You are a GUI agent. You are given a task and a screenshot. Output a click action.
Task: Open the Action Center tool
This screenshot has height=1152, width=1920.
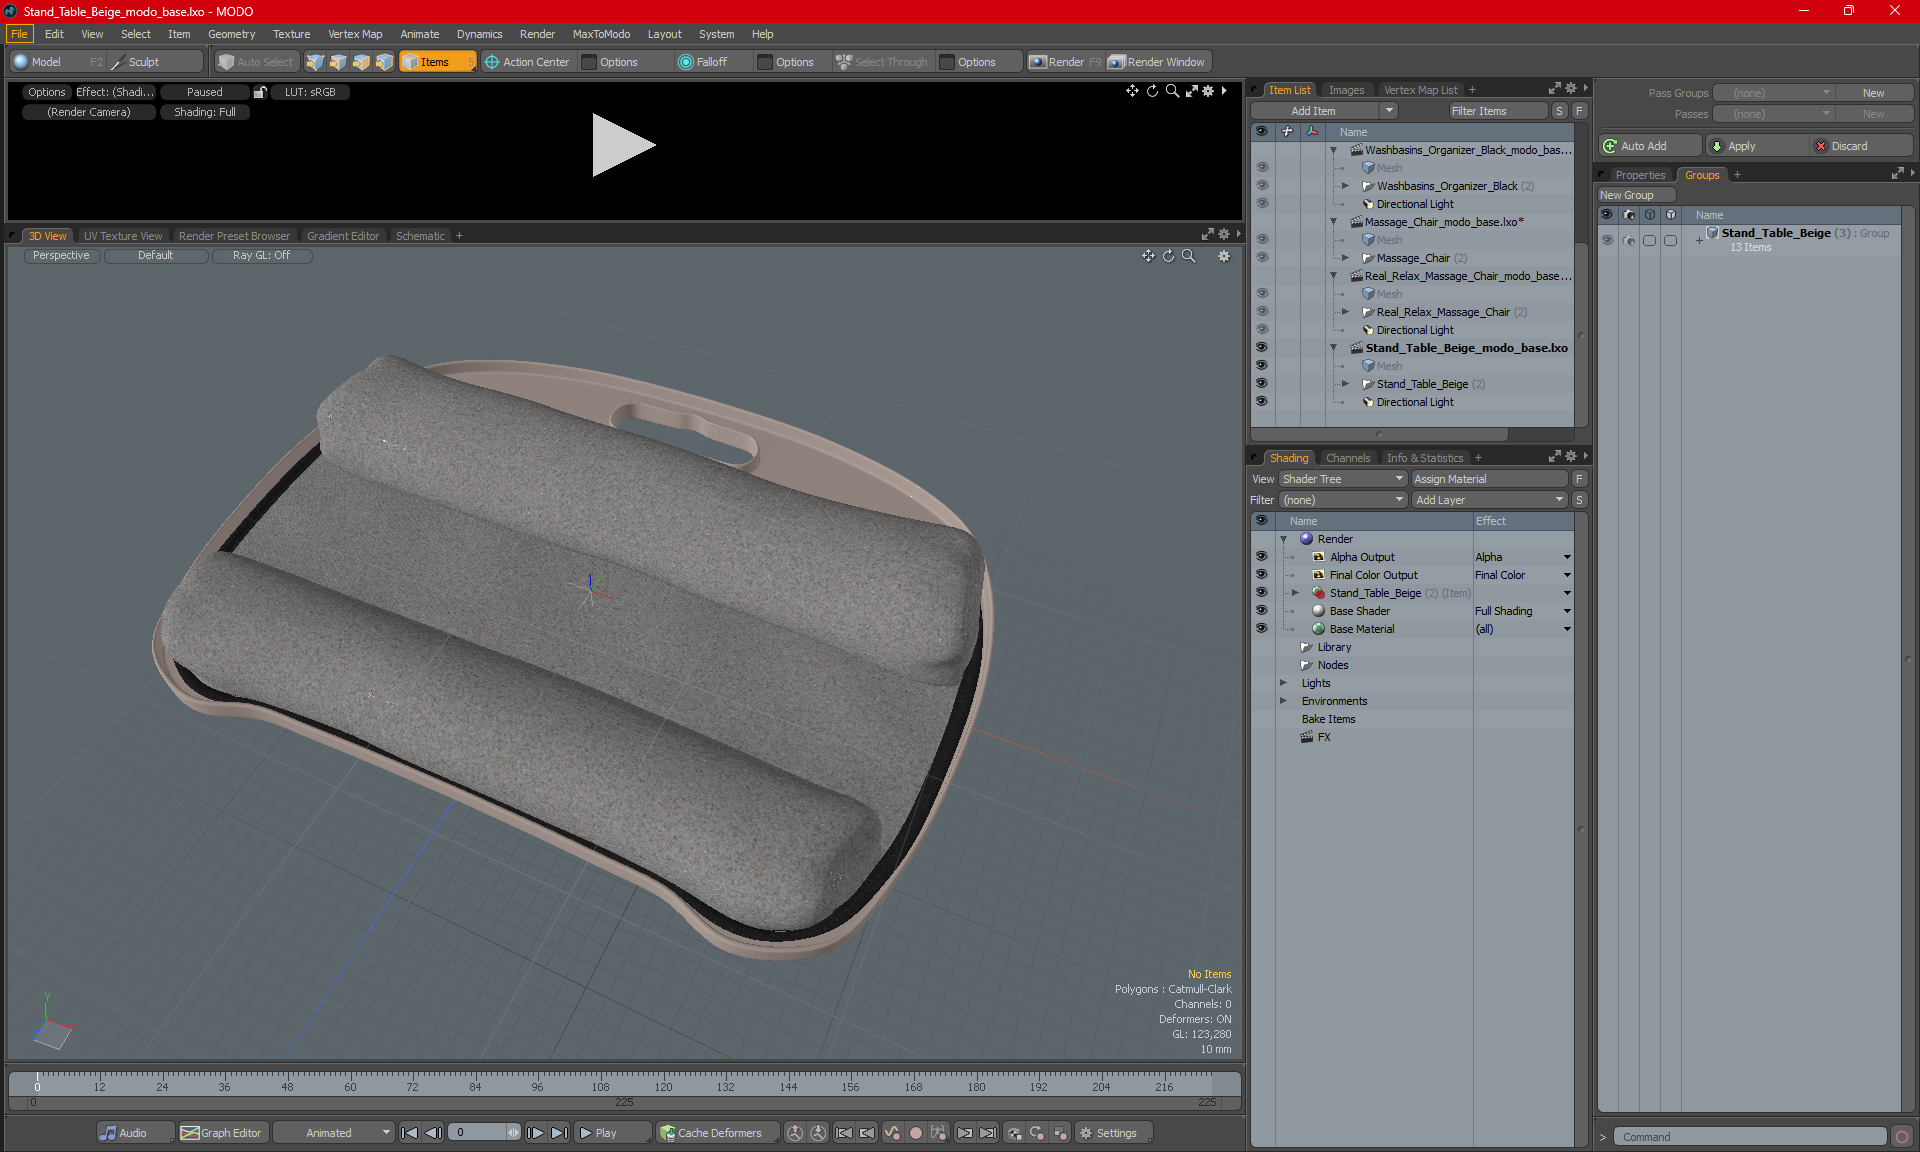527,62
